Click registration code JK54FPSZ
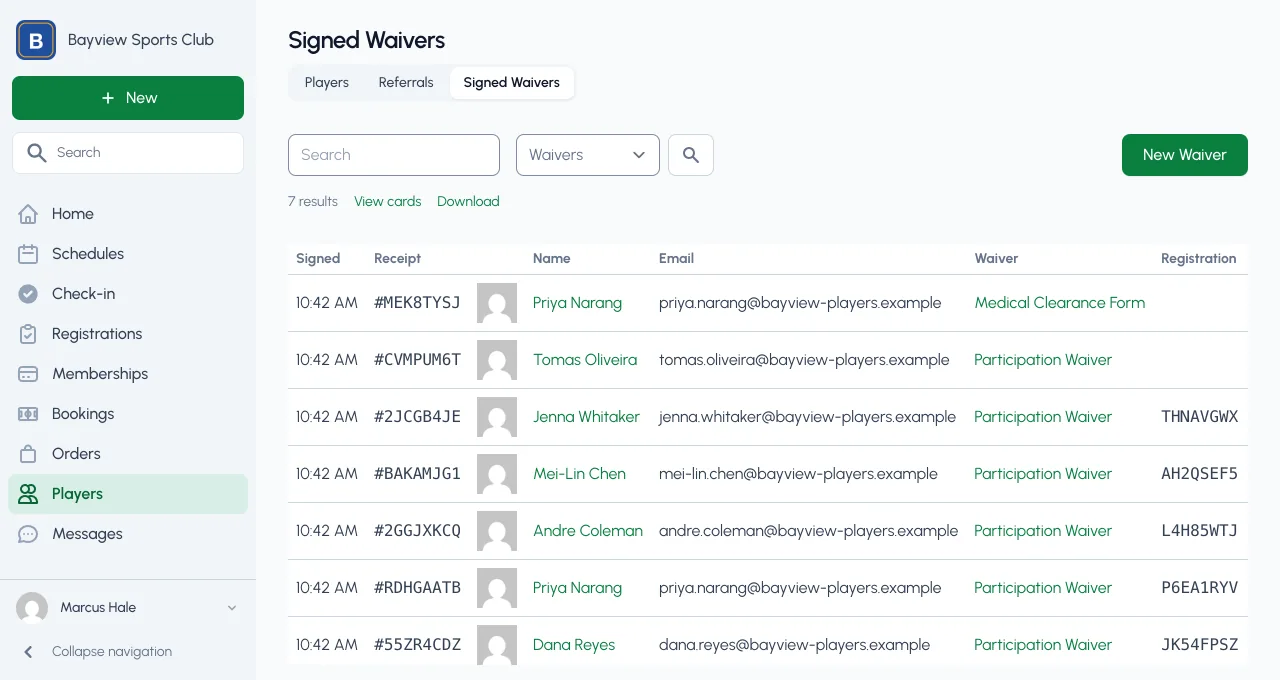Viewport: 1280px width, 680px height. [x=1200, y=645]
